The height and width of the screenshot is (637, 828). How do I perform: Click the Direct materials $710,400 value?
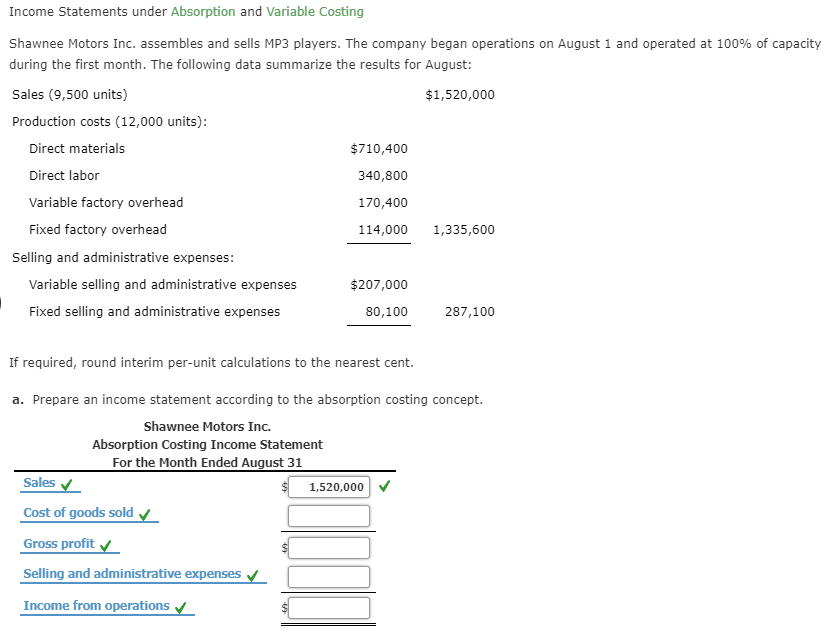[379, 148]
